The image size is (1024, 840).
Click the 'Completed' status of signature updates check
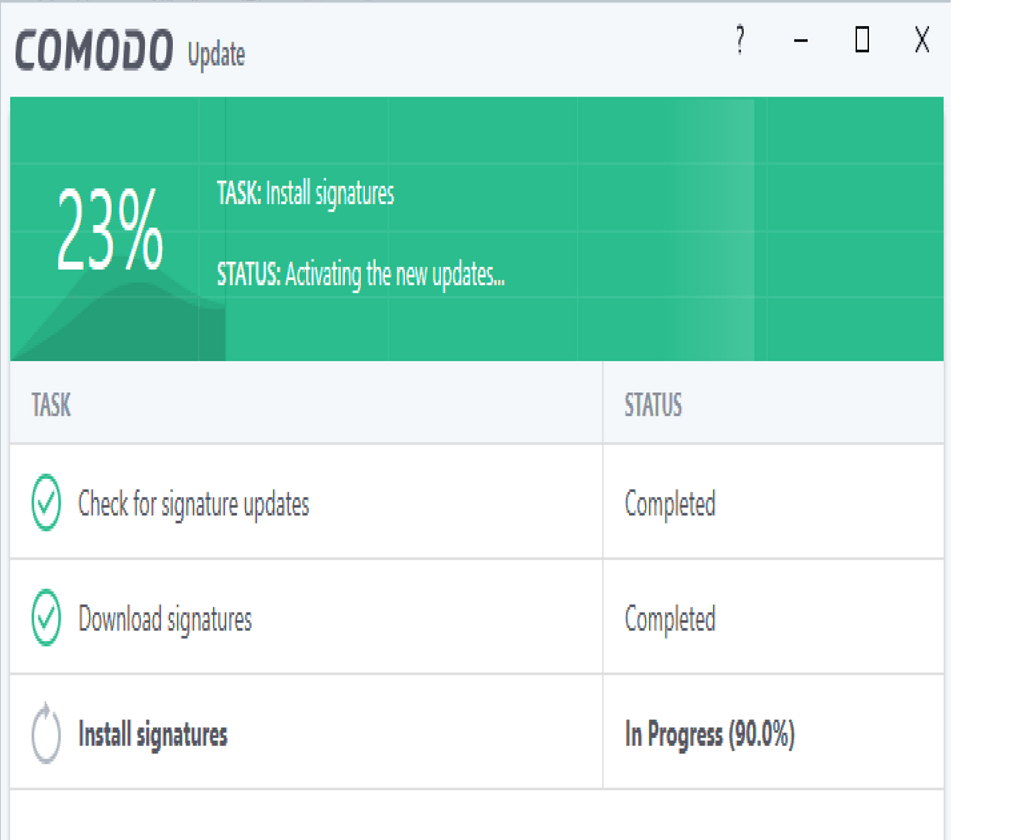669,504
